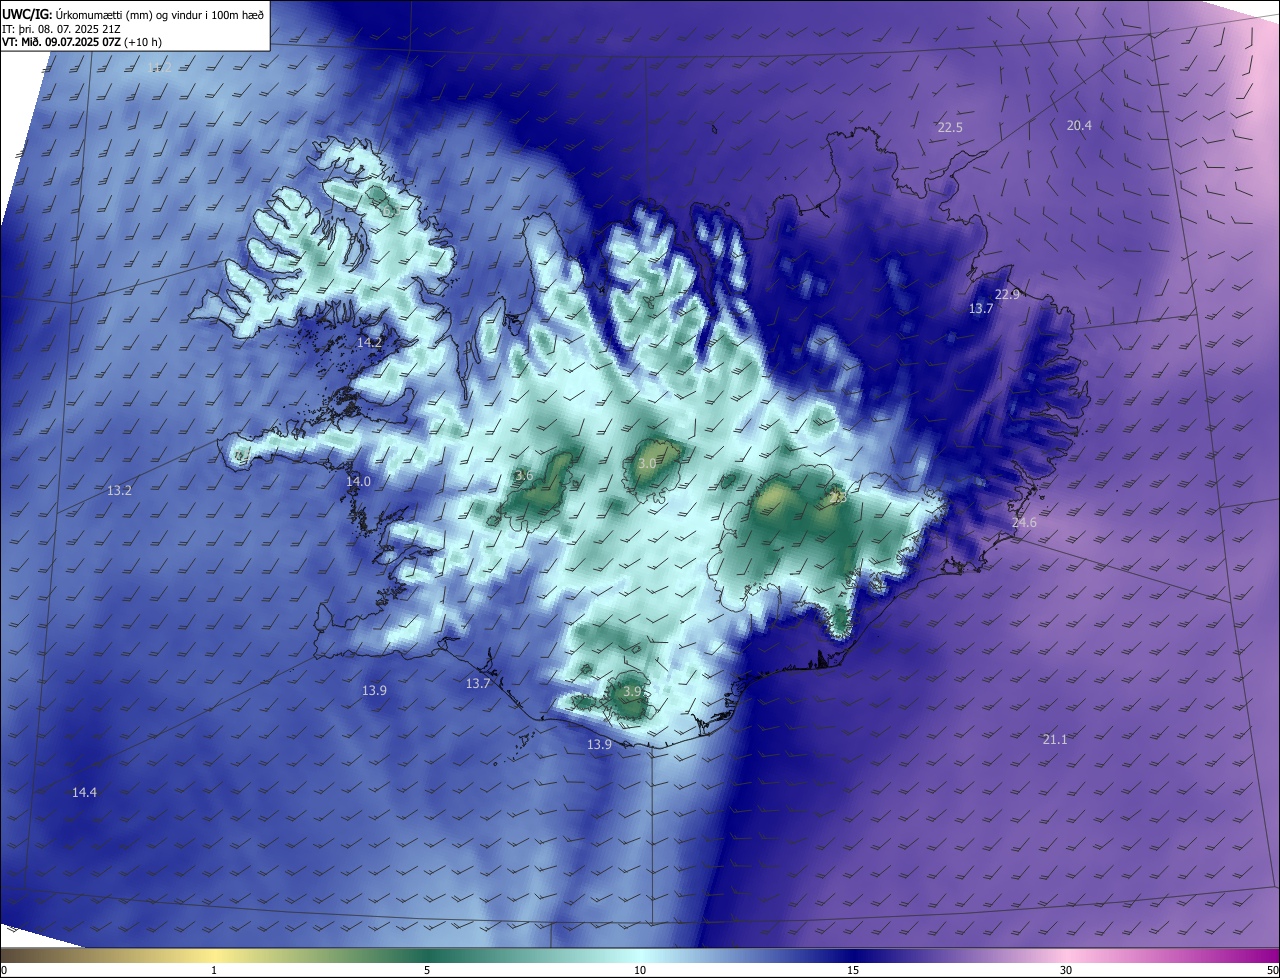Viewport: 1280px width, 978px height.
Task: Click the 21.1 value label
Action: tap(1055, 740)
